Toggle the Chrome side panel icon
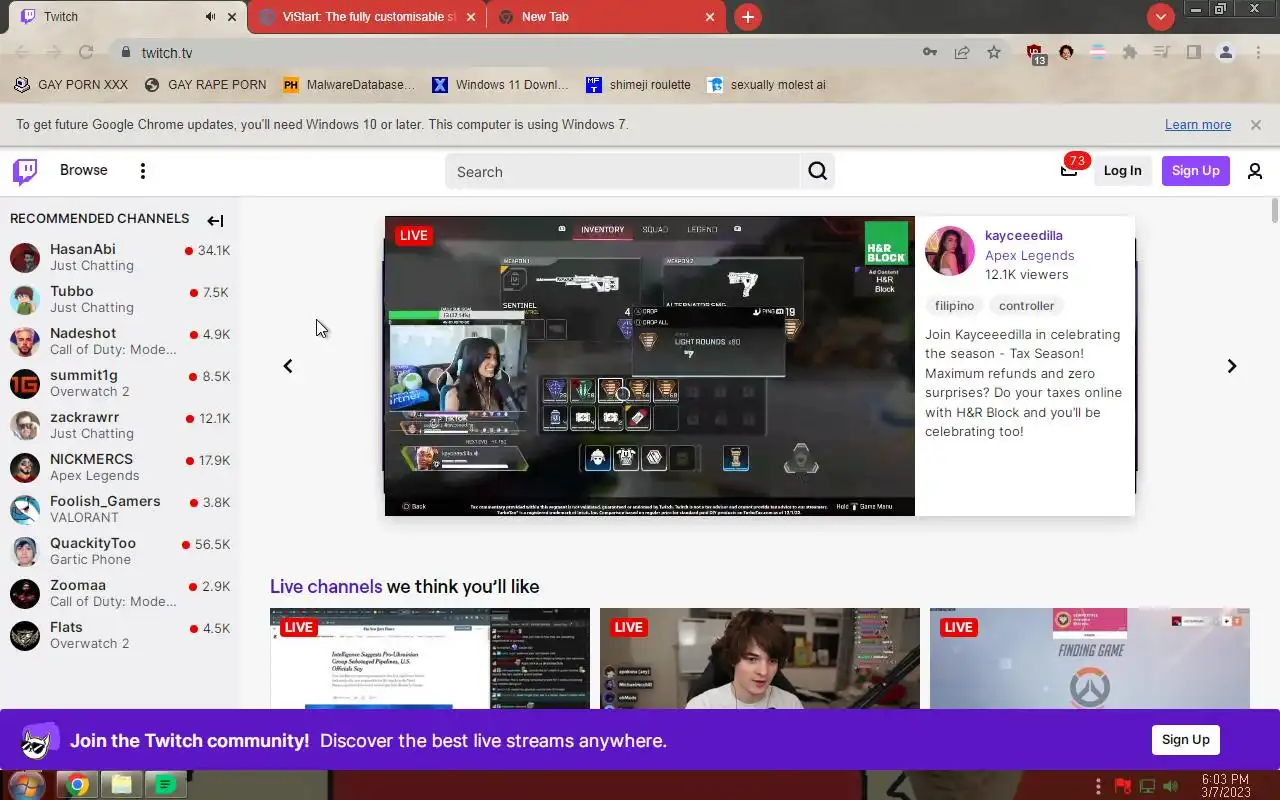 [1193, 53]
